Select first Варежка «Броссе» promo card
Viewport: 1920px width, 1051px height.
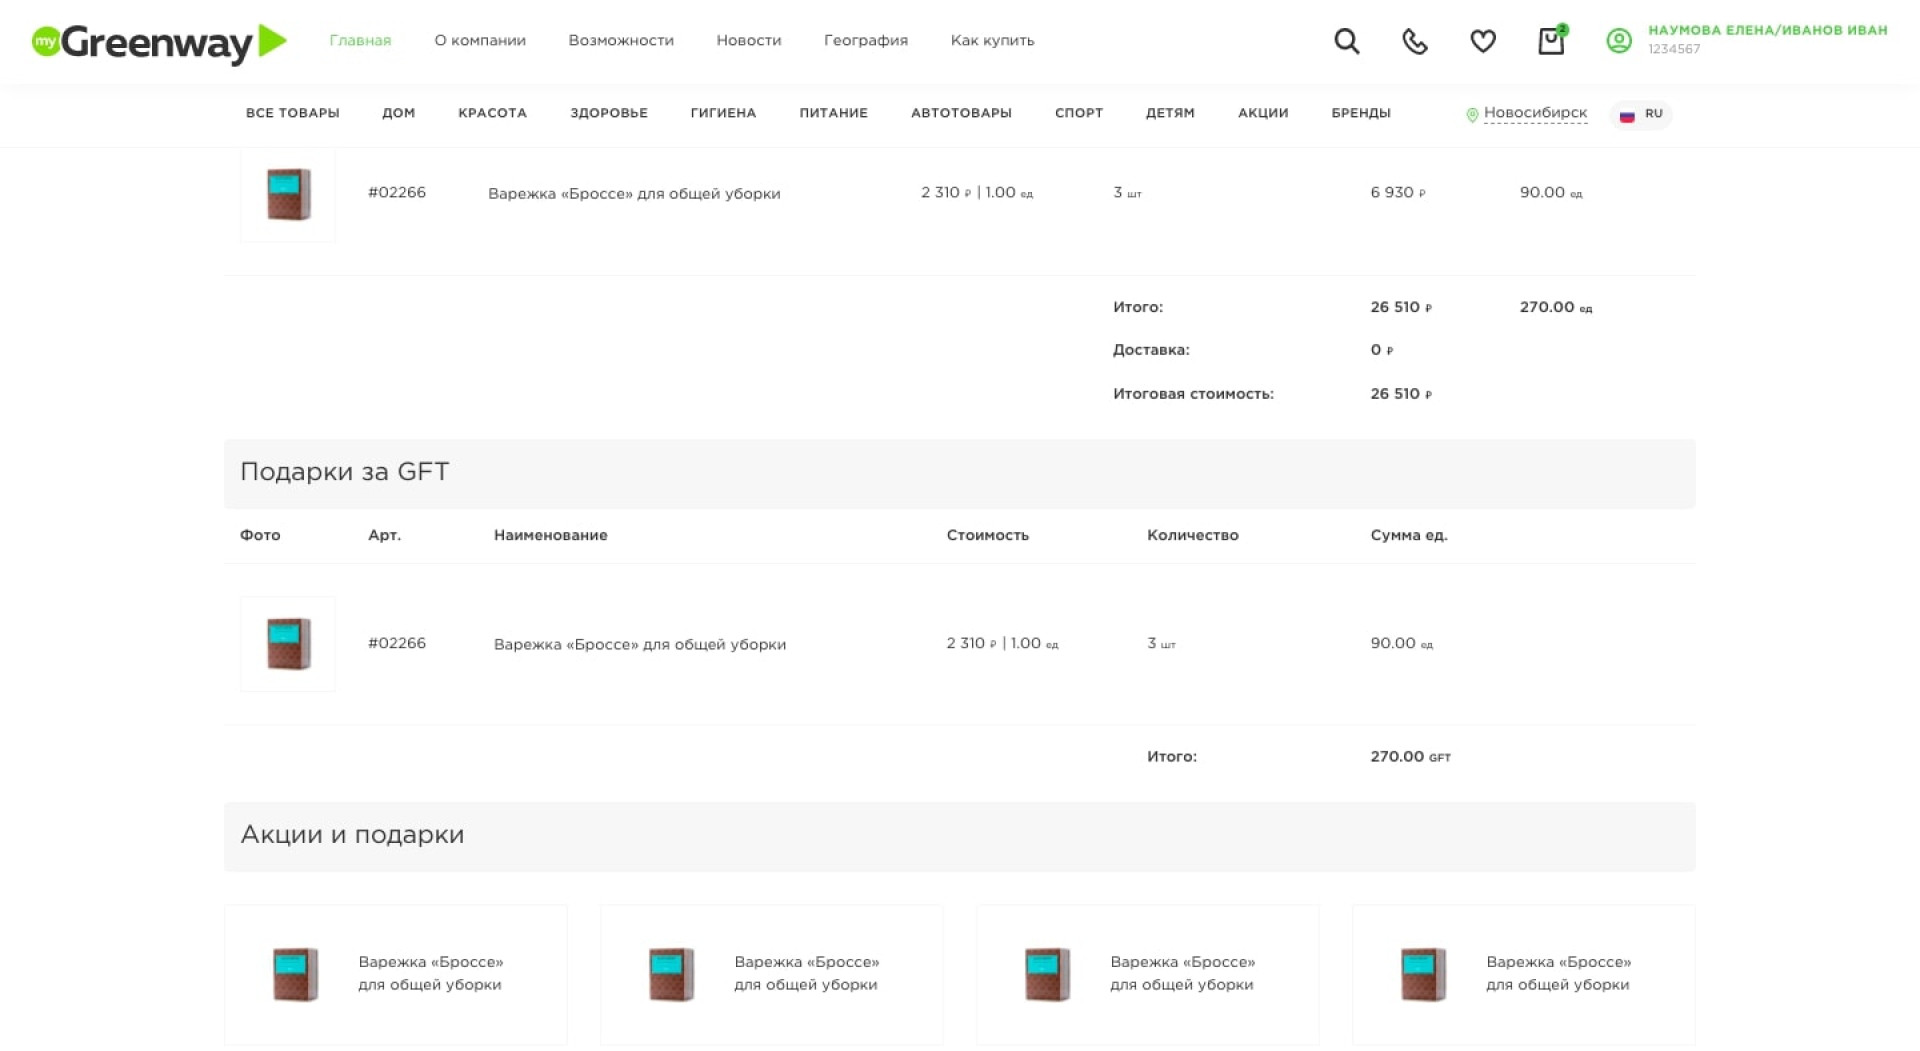[396, 974]
